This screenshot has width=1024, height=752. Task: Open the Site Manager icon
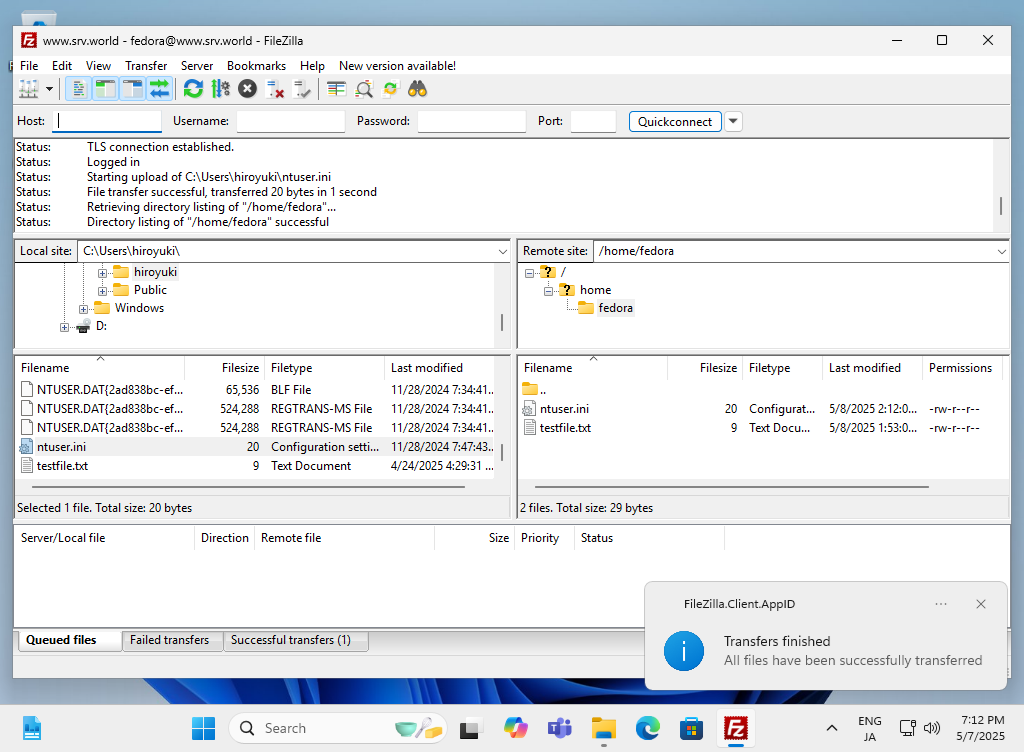[29, 89]
